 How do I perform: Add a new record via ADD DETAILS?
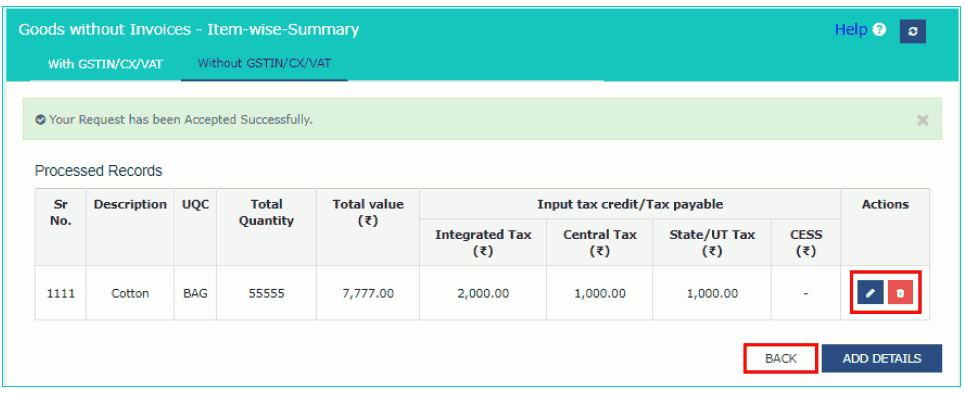coord(882,359)
